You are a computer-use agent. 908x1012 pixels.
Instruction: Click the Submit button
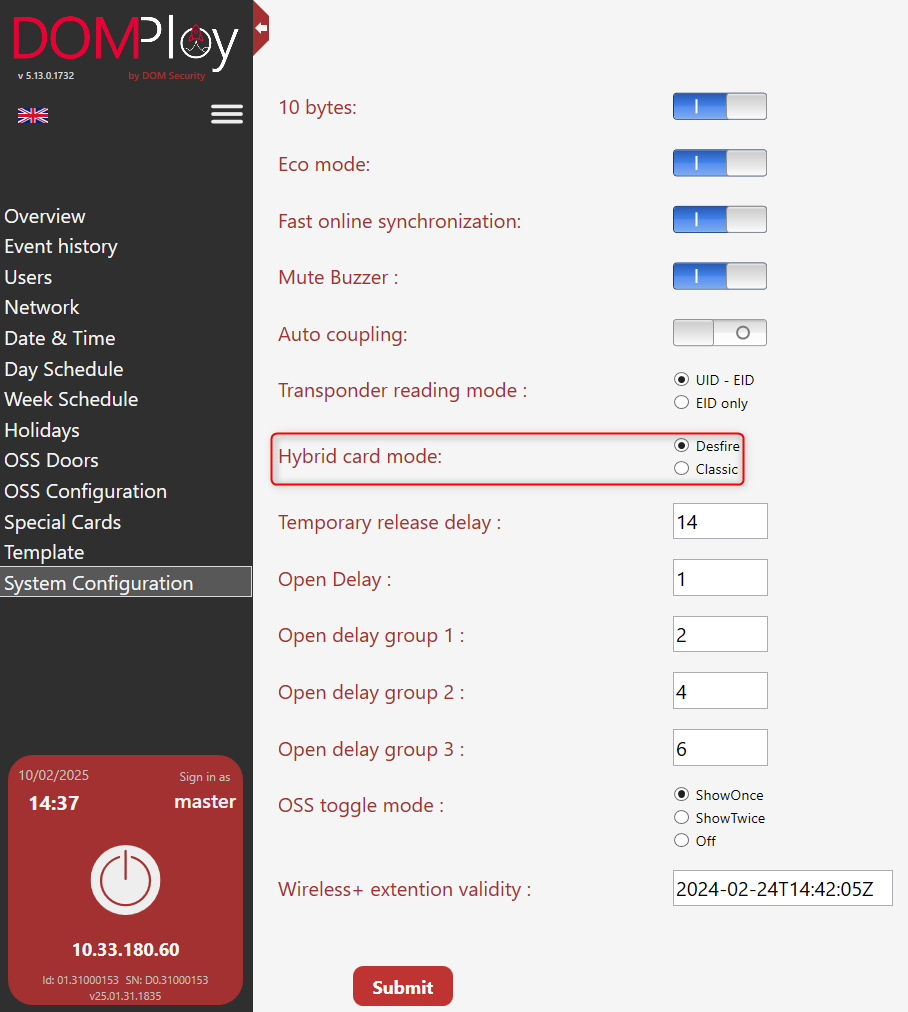tap(403, 987)
